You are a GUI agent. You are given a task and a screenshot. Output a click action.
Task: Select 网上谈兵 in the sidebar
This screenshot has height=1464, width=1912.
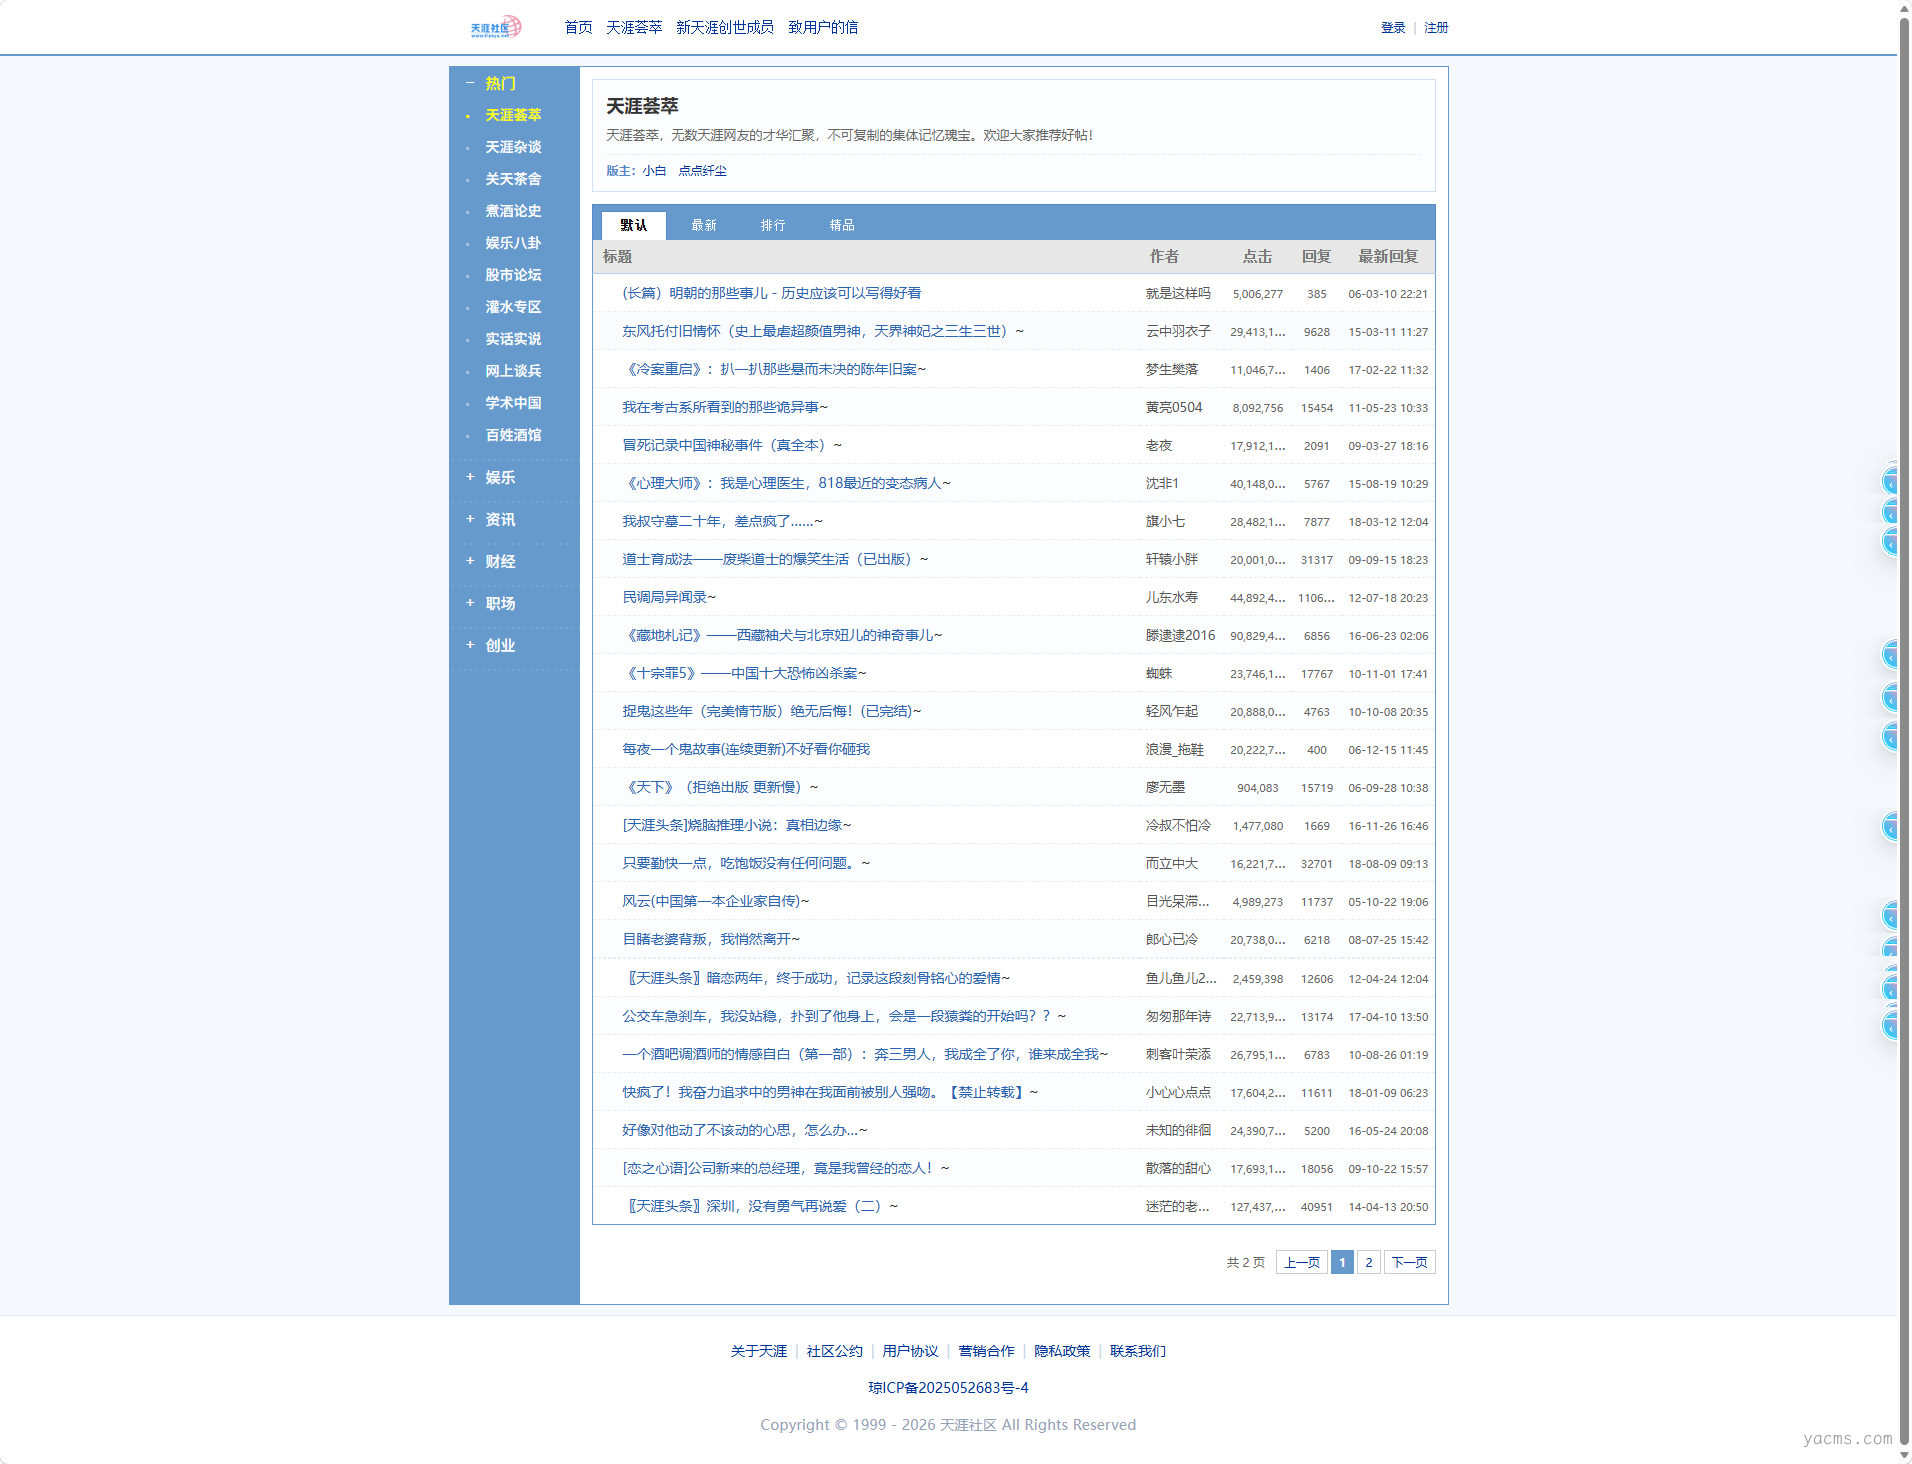click(513, 371)
